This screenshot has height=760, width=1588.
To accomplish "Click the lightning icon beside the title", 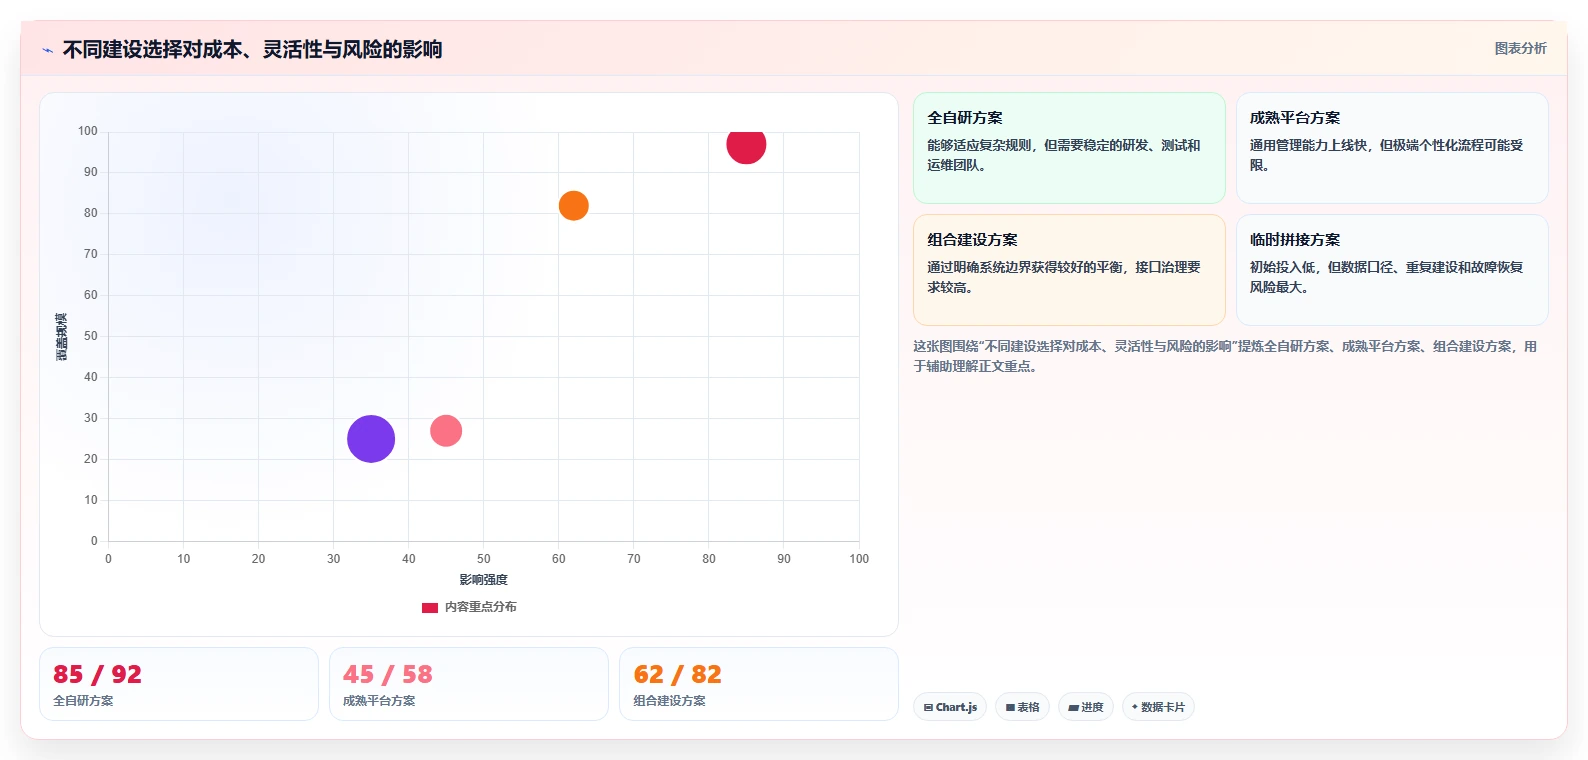I will pyautogui.click(x=47, y=50).
